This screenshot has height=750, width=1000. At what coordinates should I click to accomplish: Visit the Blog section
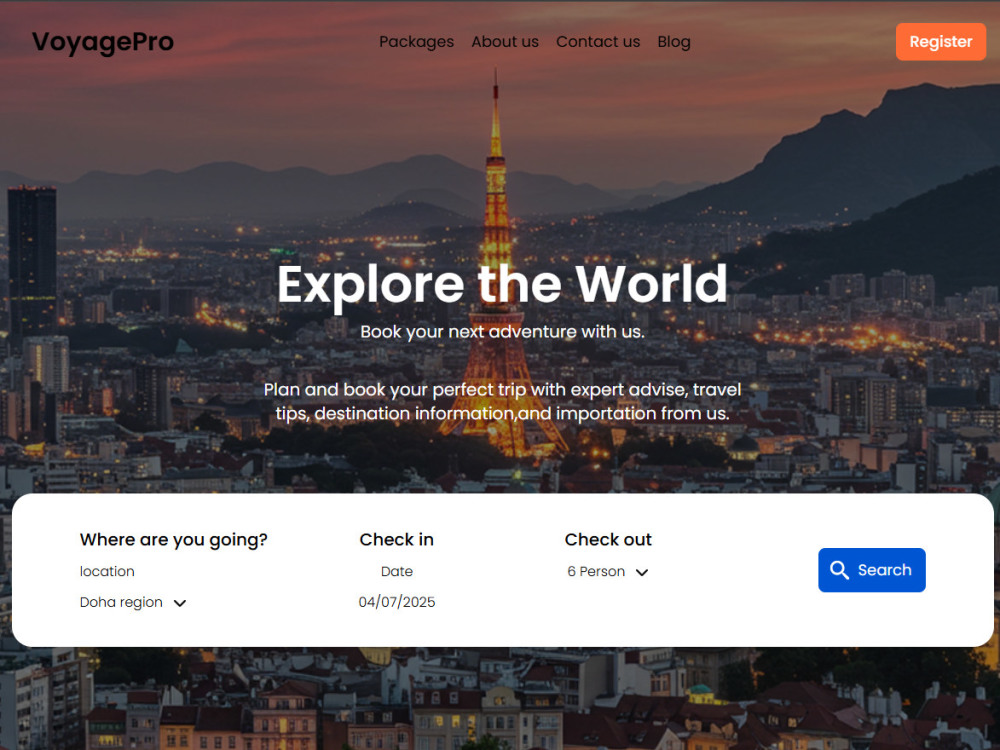[674, 42]
